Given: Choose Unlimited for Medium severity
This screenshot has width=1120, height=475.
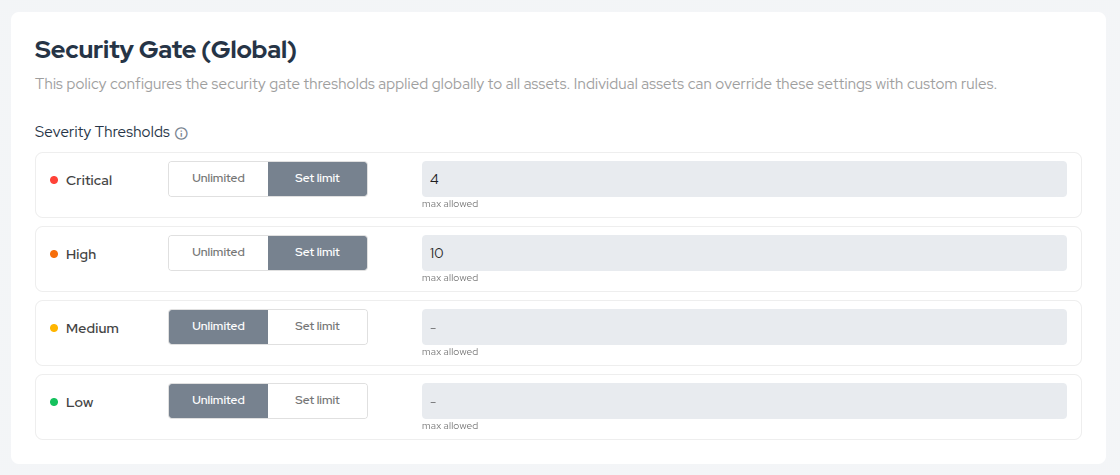Looking at the screenshot, I should (218, 327).
